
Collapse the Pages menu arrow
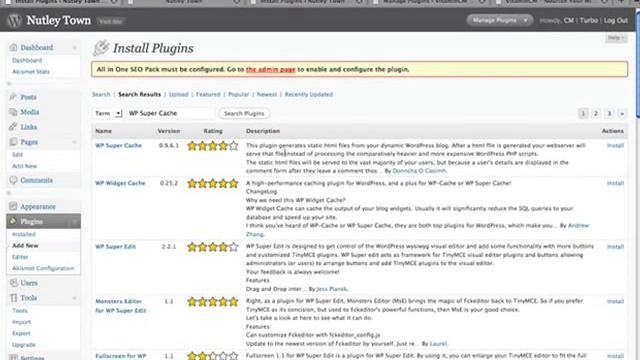[75, 142]
